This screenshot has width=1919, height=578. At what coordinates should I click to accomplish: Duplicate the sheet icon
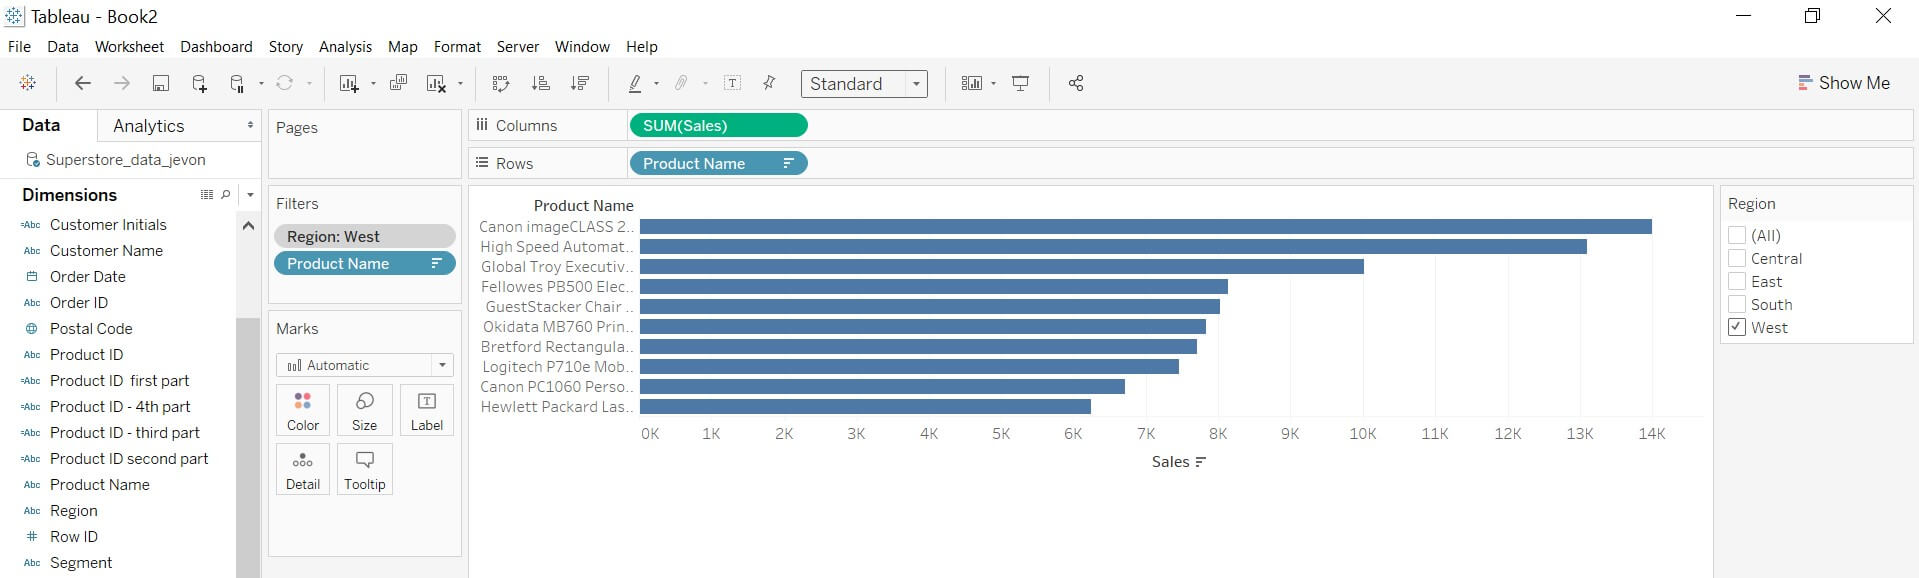point(398,83)
